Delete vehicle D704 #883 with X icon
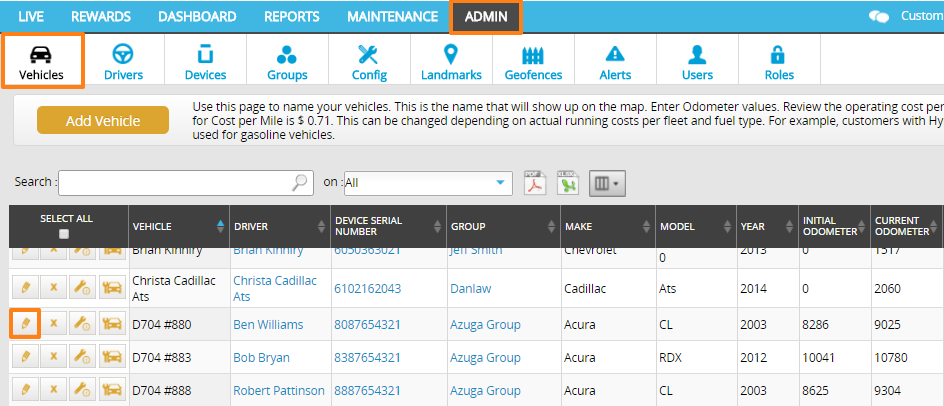The height and width of the screenshot is (406, 944). (54, 357)
